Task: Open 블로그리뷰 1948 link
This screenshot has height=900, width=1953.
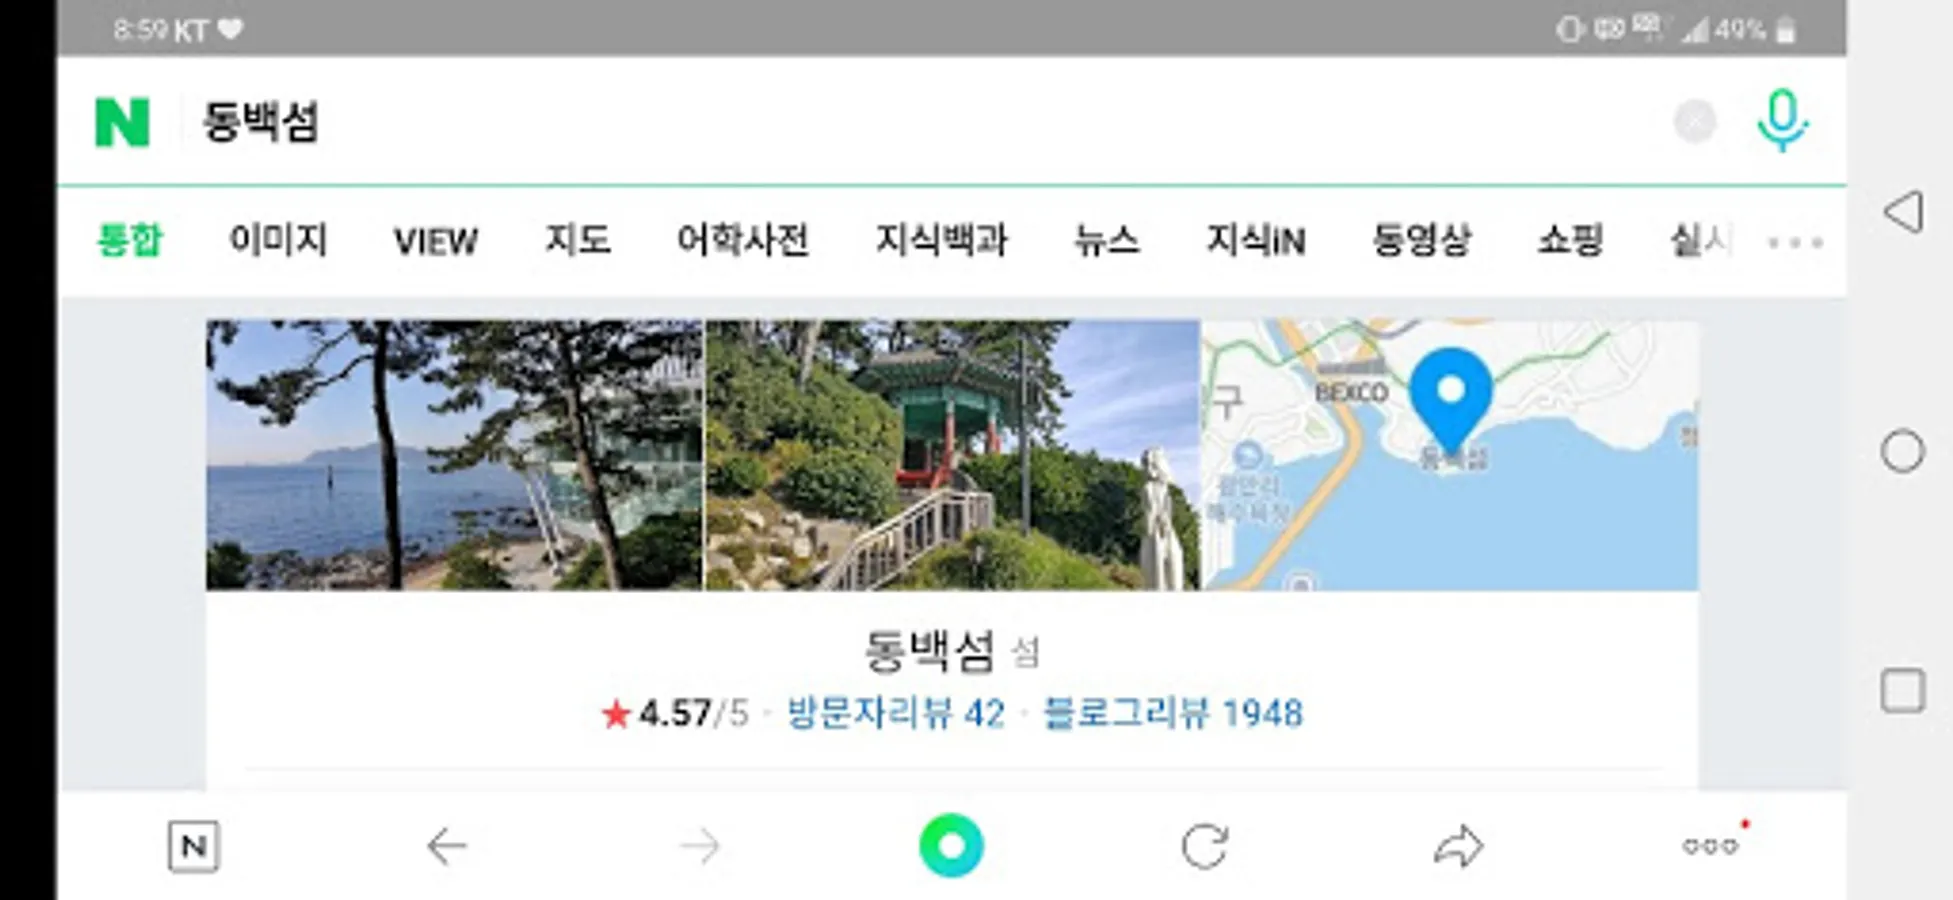Action: [x=1173, y=714]
